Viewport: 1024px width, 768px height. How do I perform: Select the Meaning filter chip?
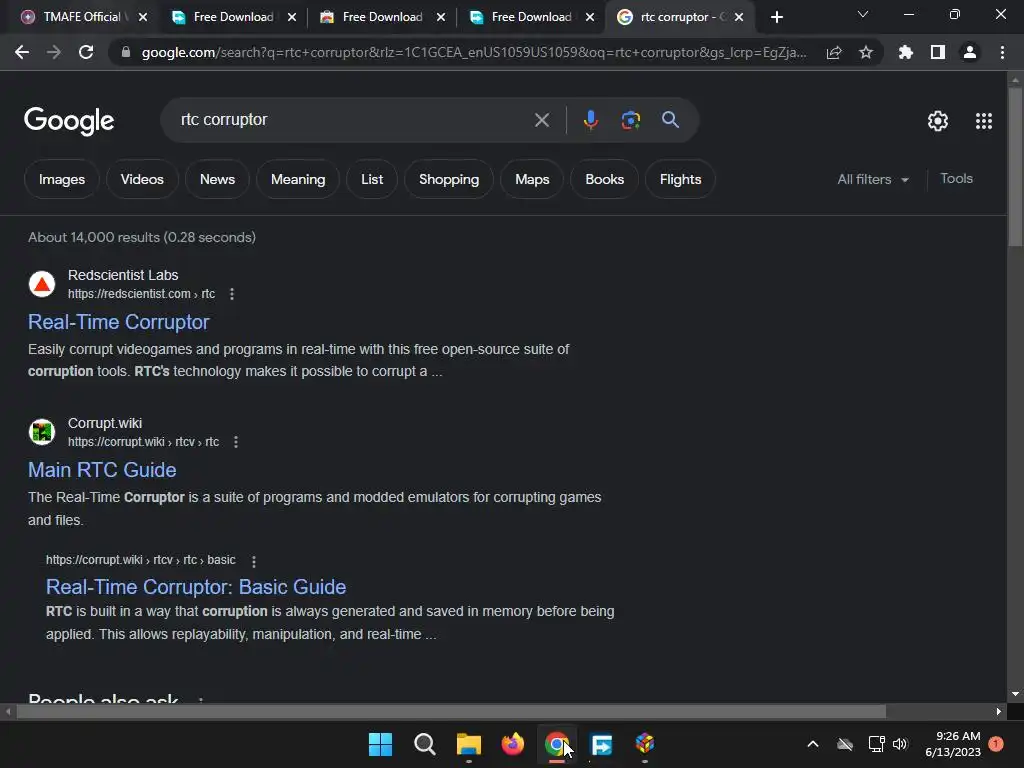pos(298,179)
